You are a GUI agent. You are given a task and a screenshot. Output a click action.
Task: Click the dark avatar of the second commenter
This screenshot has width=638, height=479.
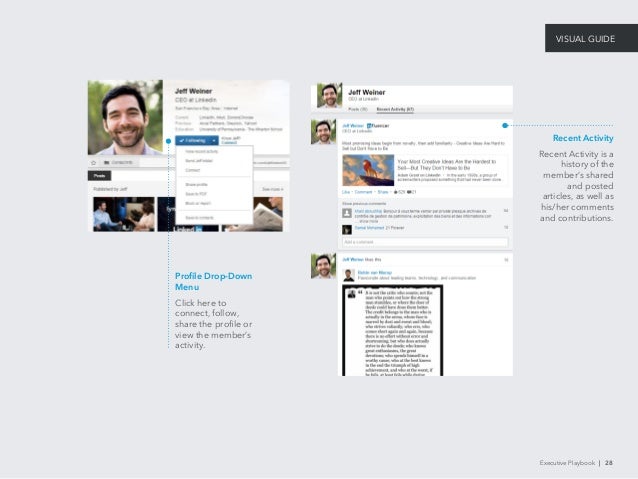pos(347,230)
